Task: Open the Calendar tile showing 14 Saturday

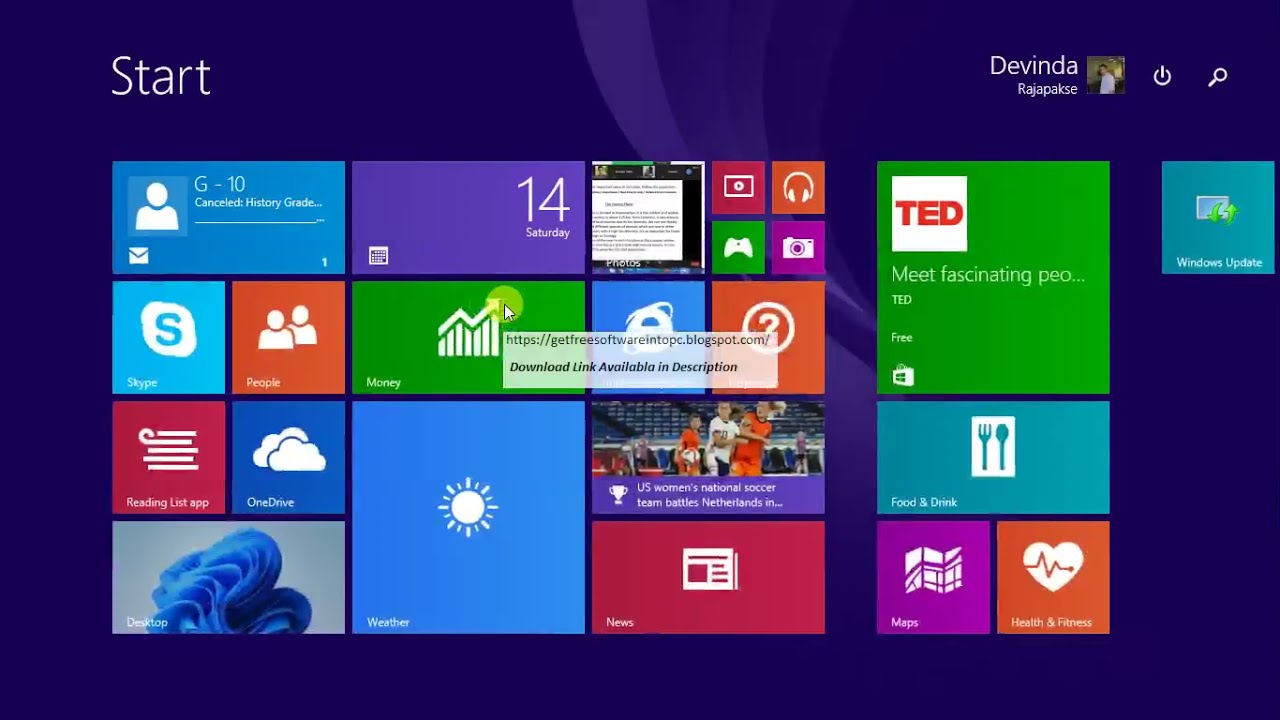Action: point(468,217)
